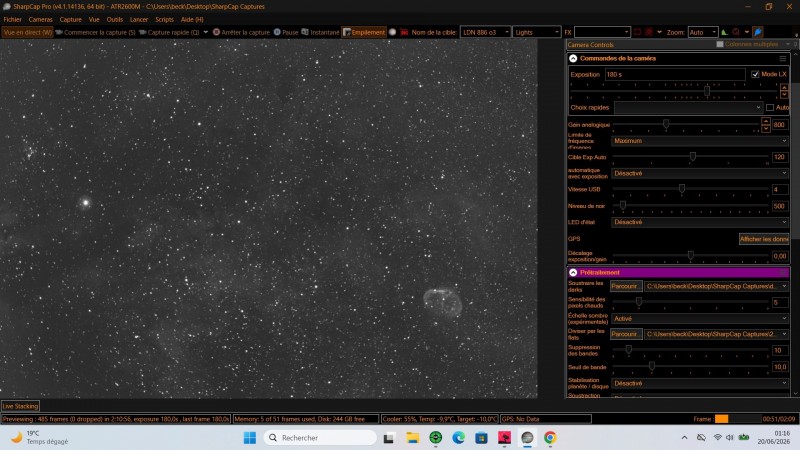The height and width of the screenshot is (450, 800).
Task: Open the Outils menu
Action: point(114,19)
